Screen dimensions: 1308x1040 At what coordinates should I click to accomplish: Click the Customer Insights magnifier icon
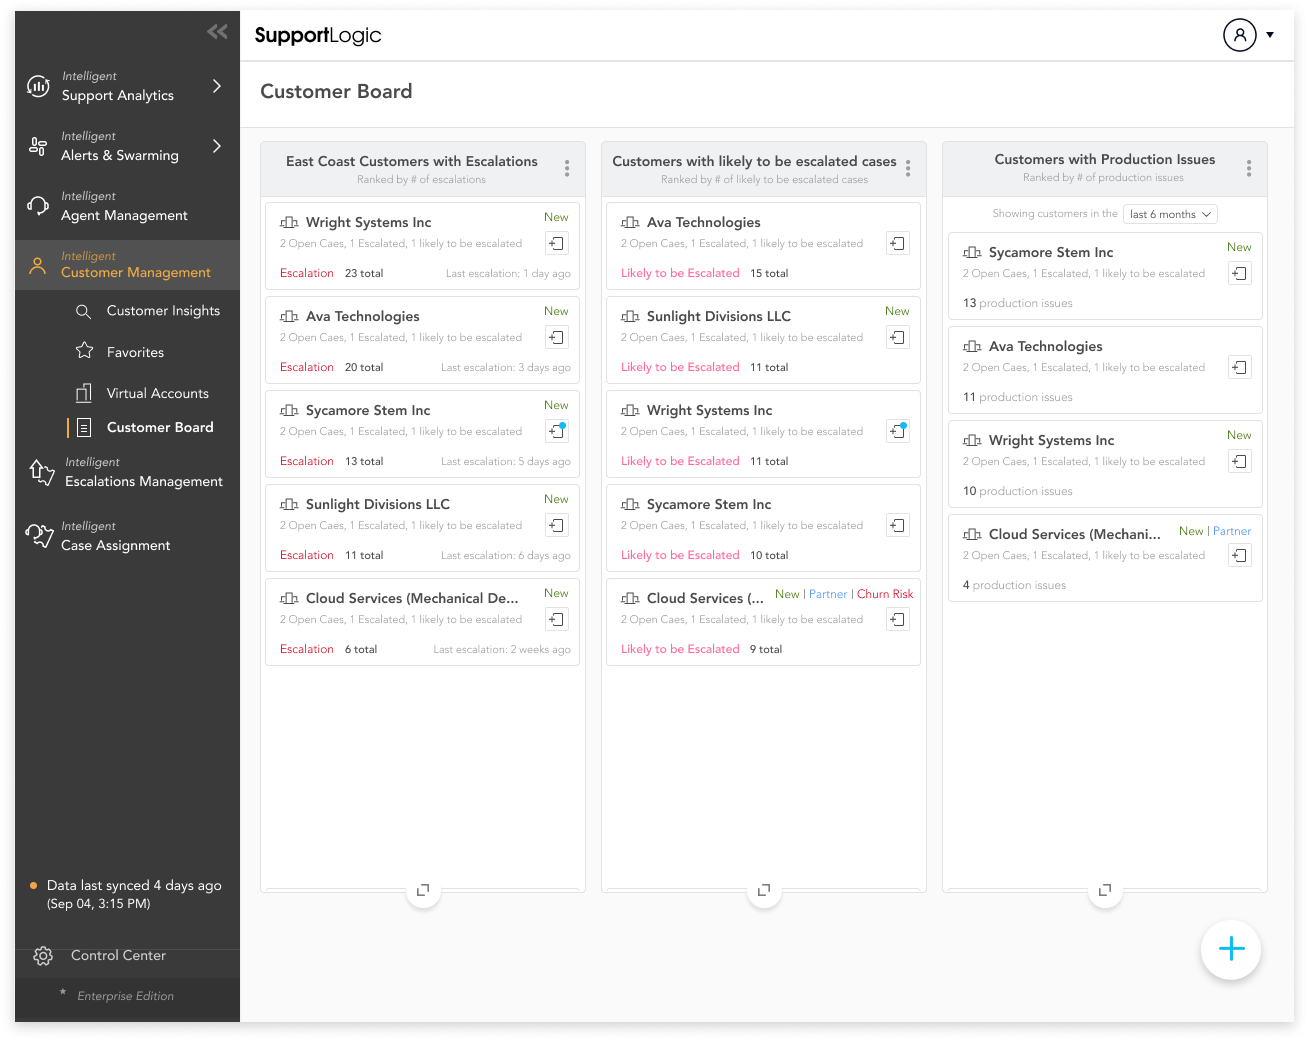click(84, 312)
